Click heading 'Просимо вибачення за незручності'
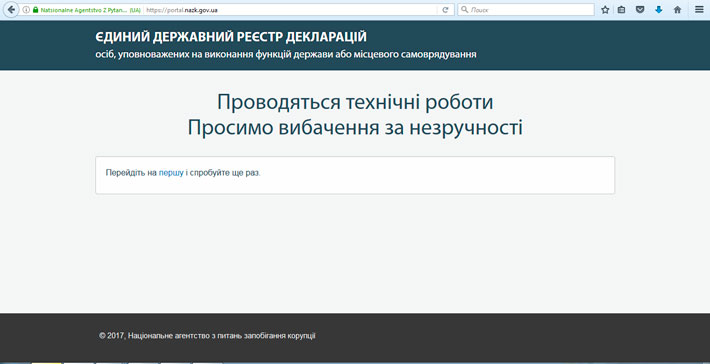This screenshot has width=710, height=364. coord(355,127)
